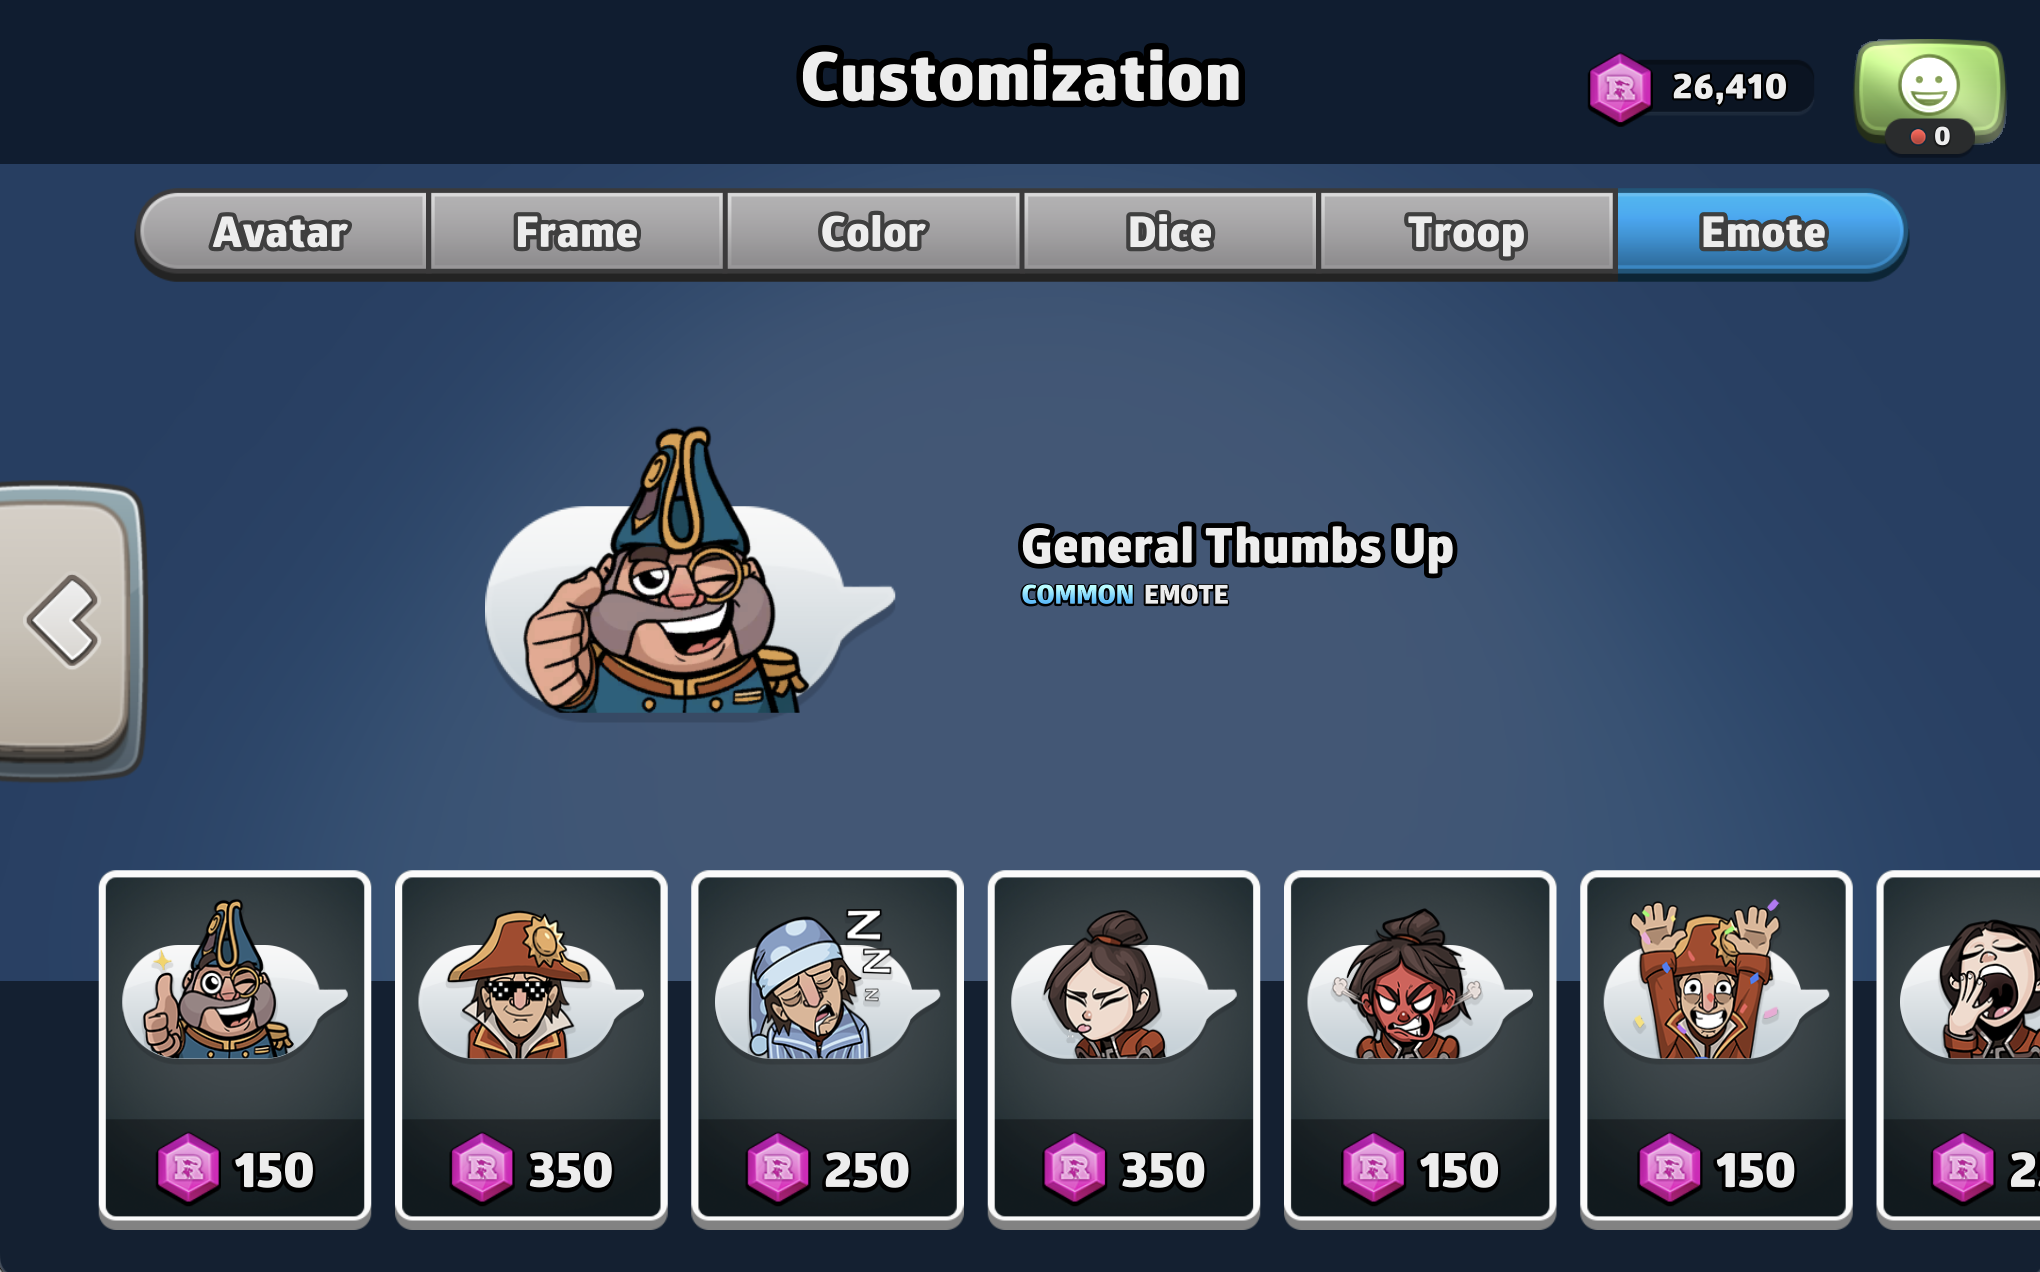Select the General Thumbs Up emote card
This screenshot has width=2040, height=1272.
pos(235,1047)
